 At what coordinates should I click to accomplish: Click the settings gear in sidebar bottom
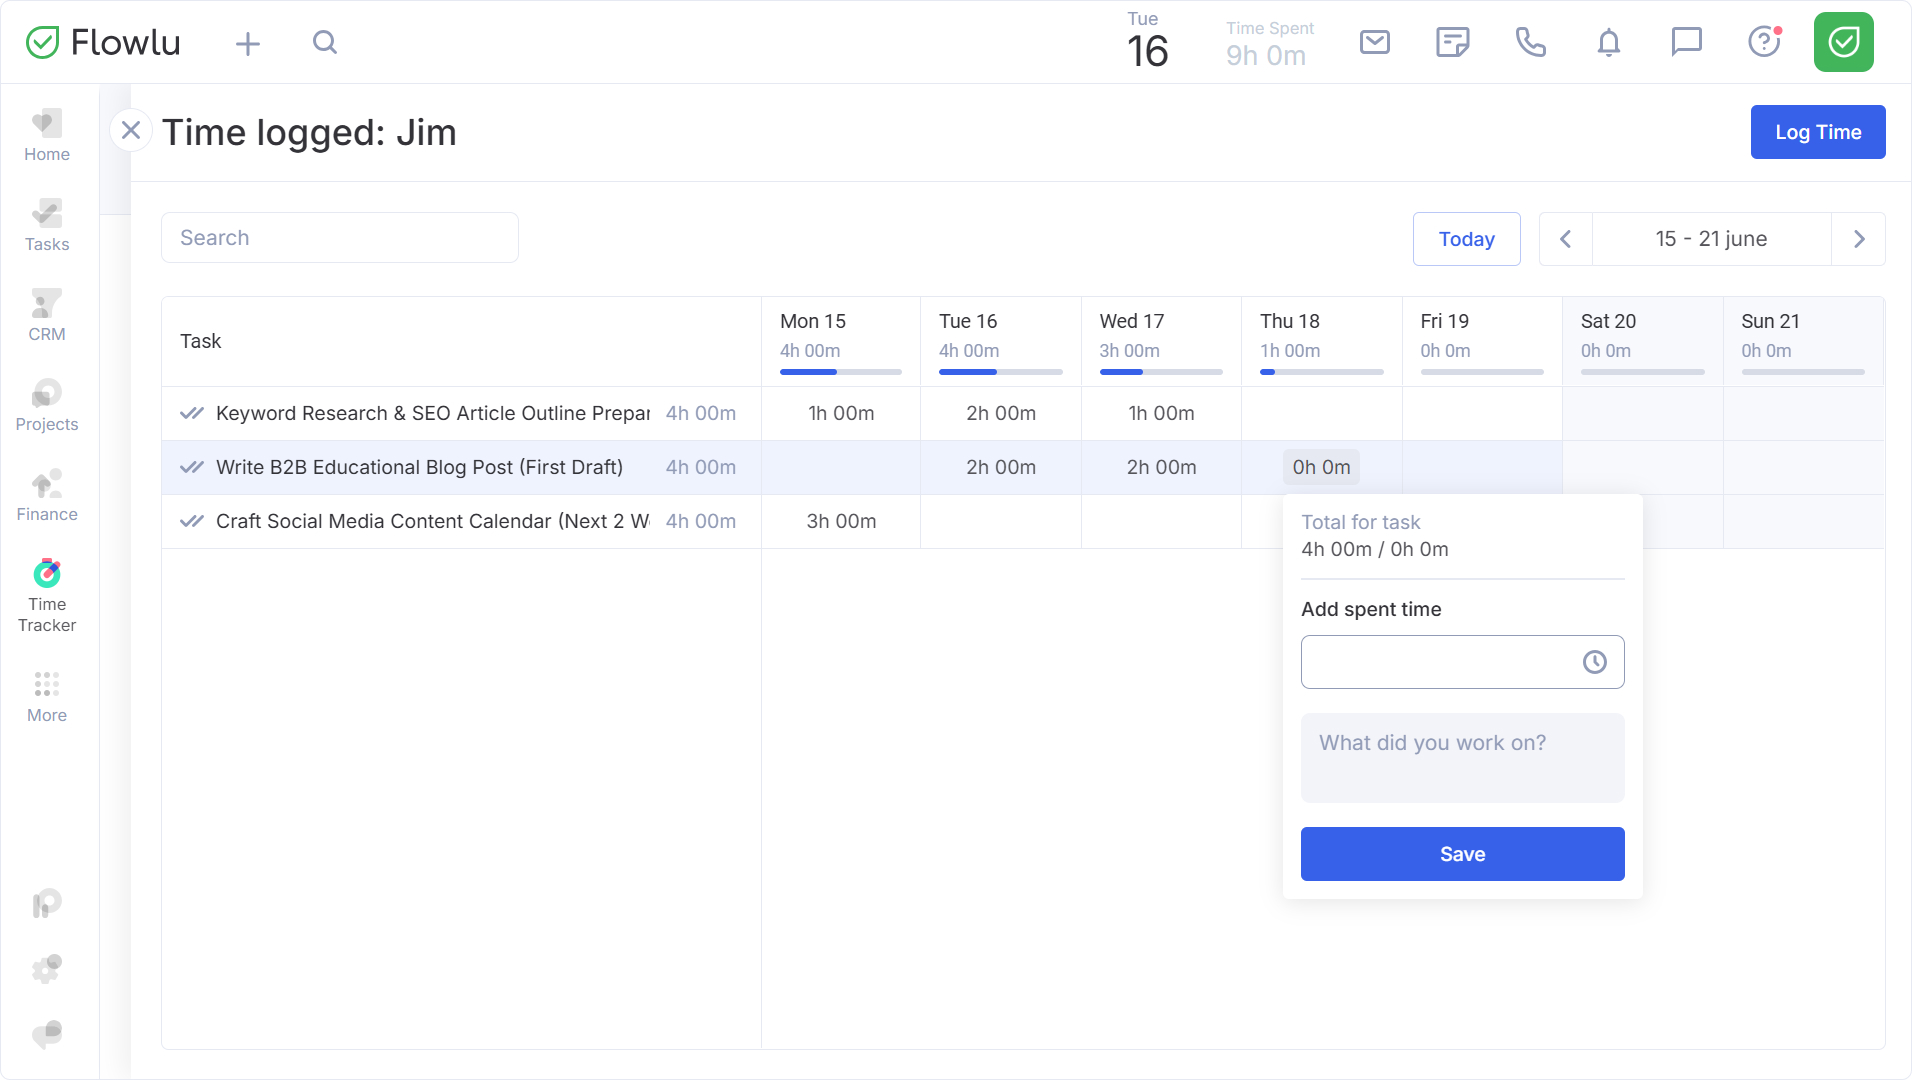click(x=47, y=968)
